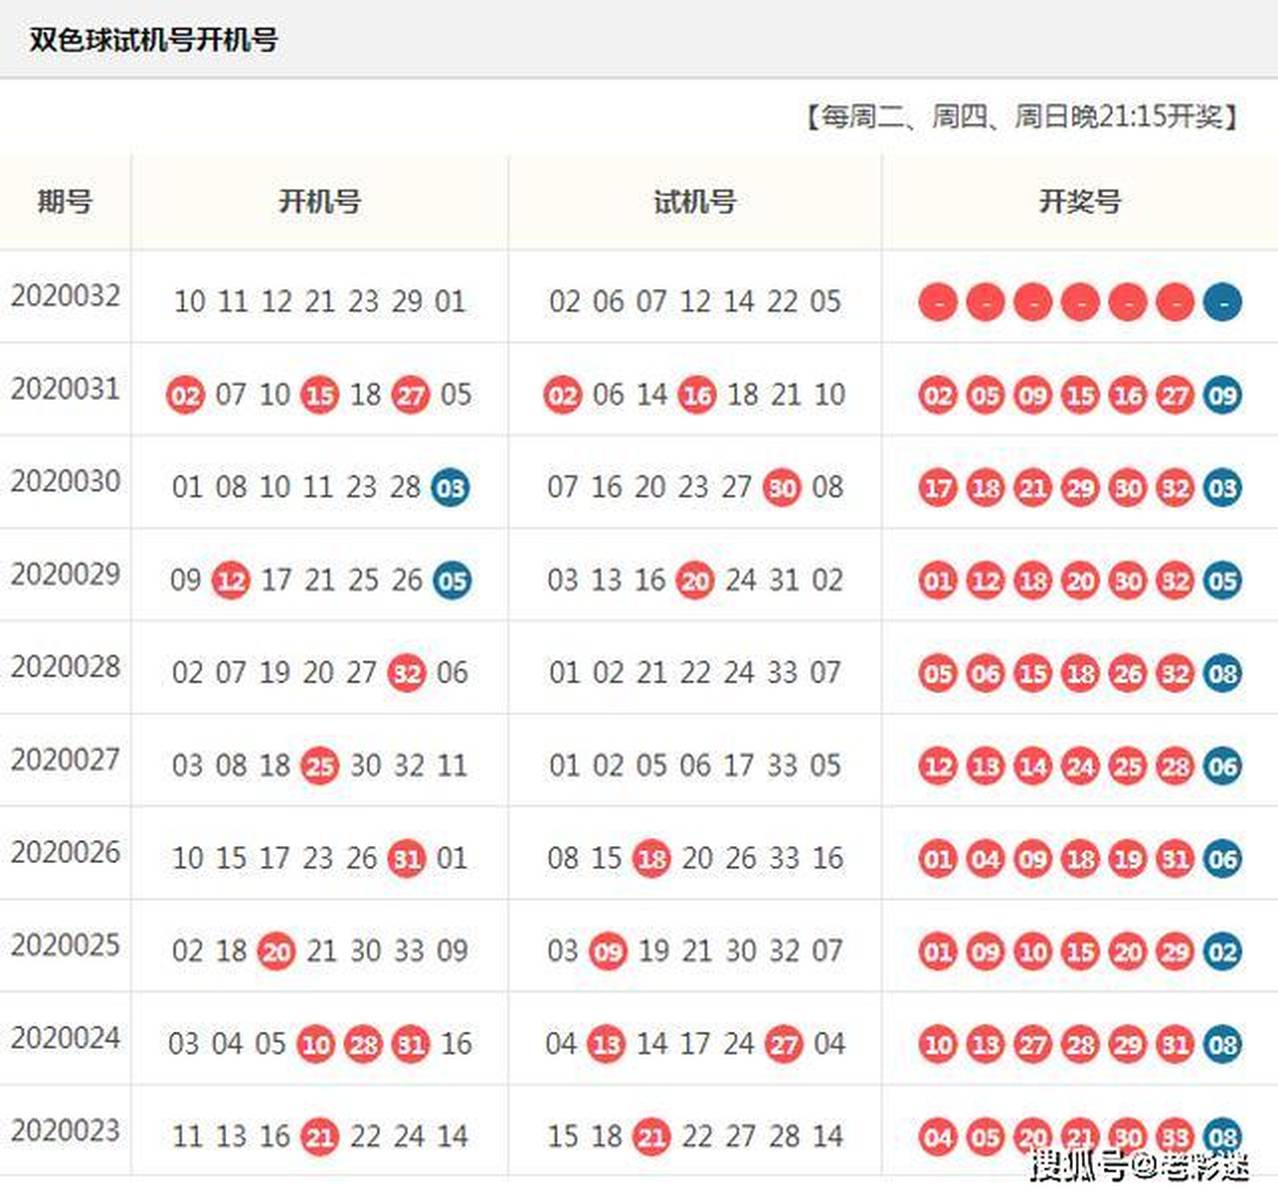Click blue ball 09 in 2020031 开奖号 cell
Viewport: 1278px width, 1200px height.
tap(1222, 395)
